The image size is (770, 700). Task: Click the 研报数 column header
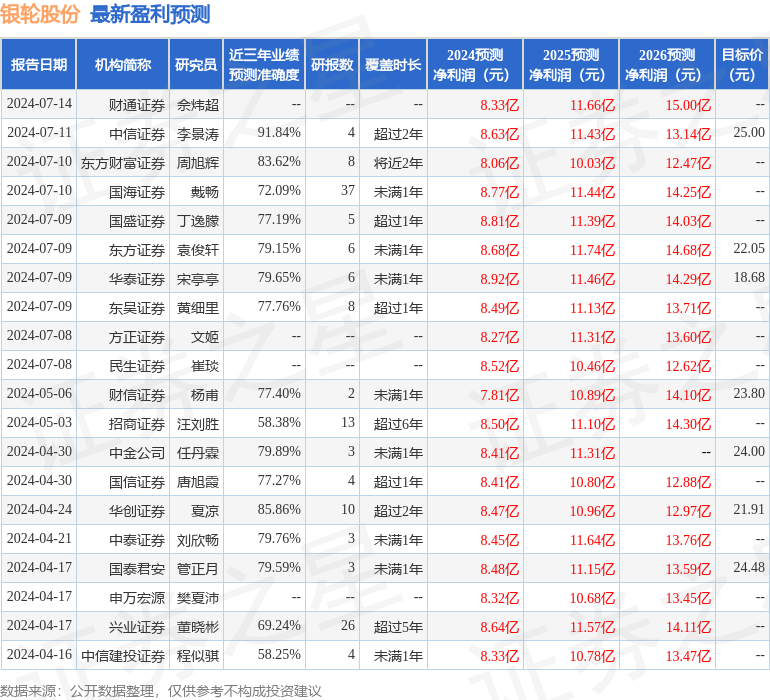(332, 64)
